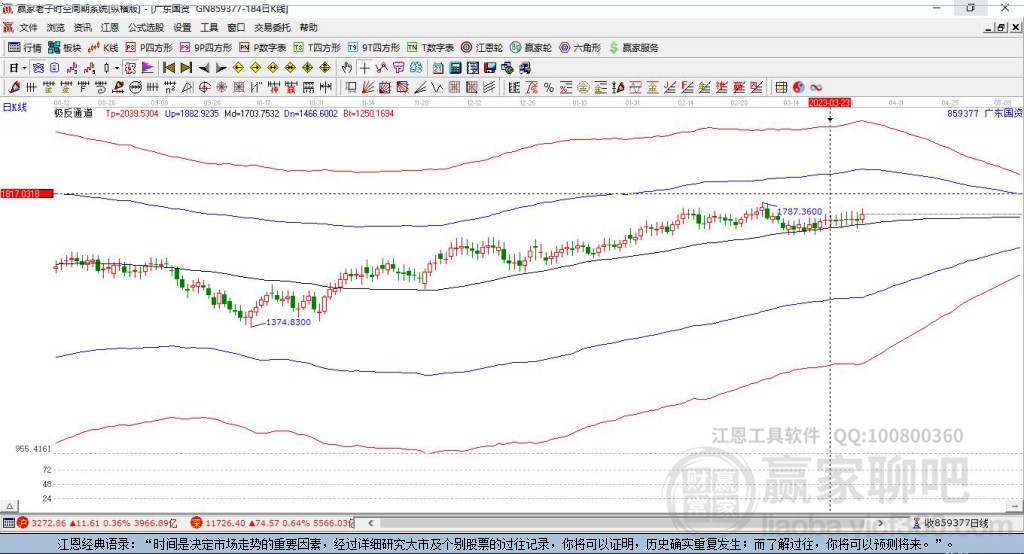Image resolution: width=1024 pixels, height=554 pixels.
Task: Open the P数字表 number table
Action: pyautogui.click(x=263, y=48)
